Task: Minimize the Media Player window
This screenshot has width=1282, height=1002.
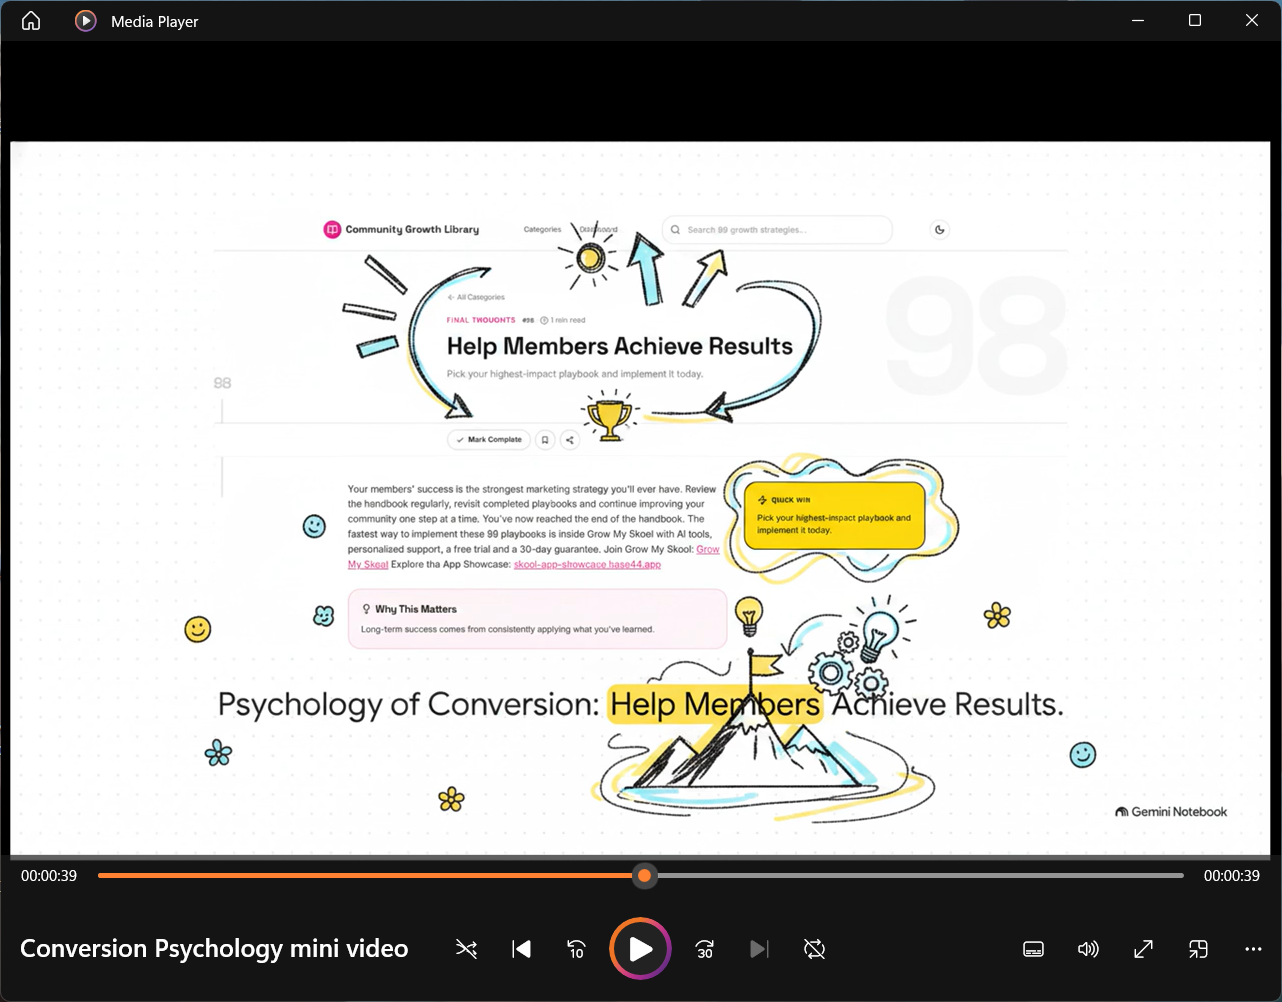Action: (x=1138, y=21)
